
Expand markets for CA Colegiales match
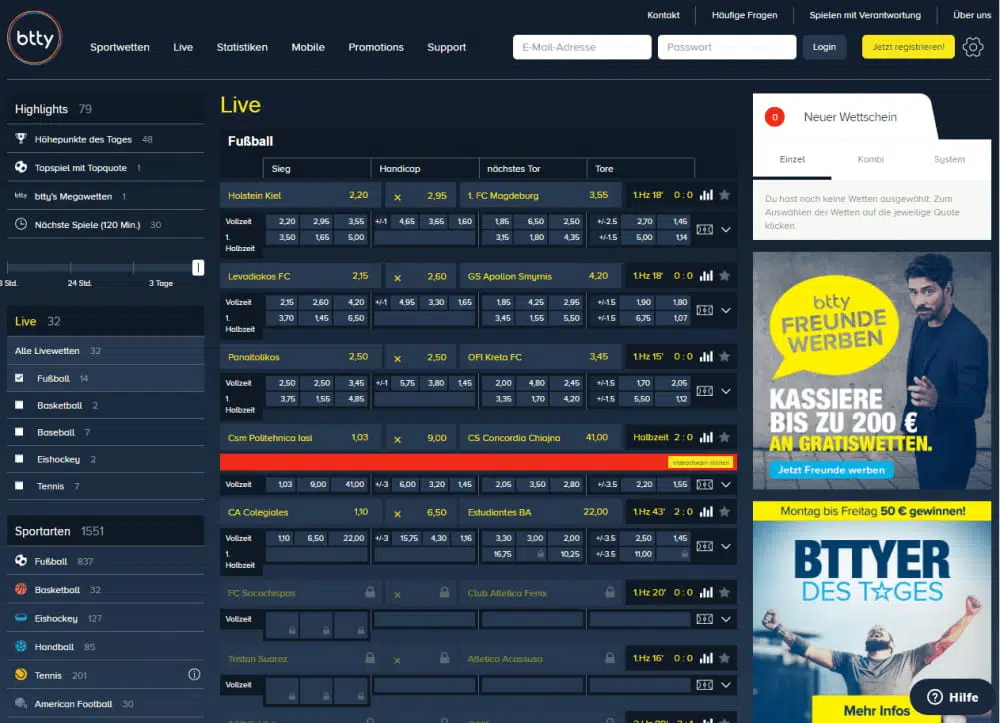(726, 546)
